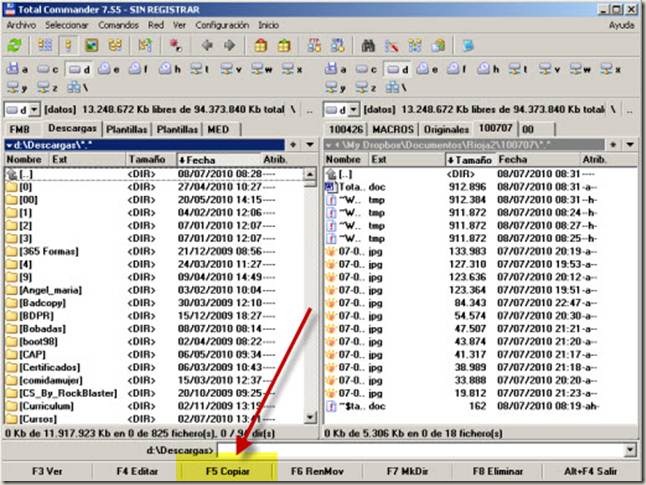Open file search with binoculars icon
This screenshot has width=646, height=485.
point(368,45)
